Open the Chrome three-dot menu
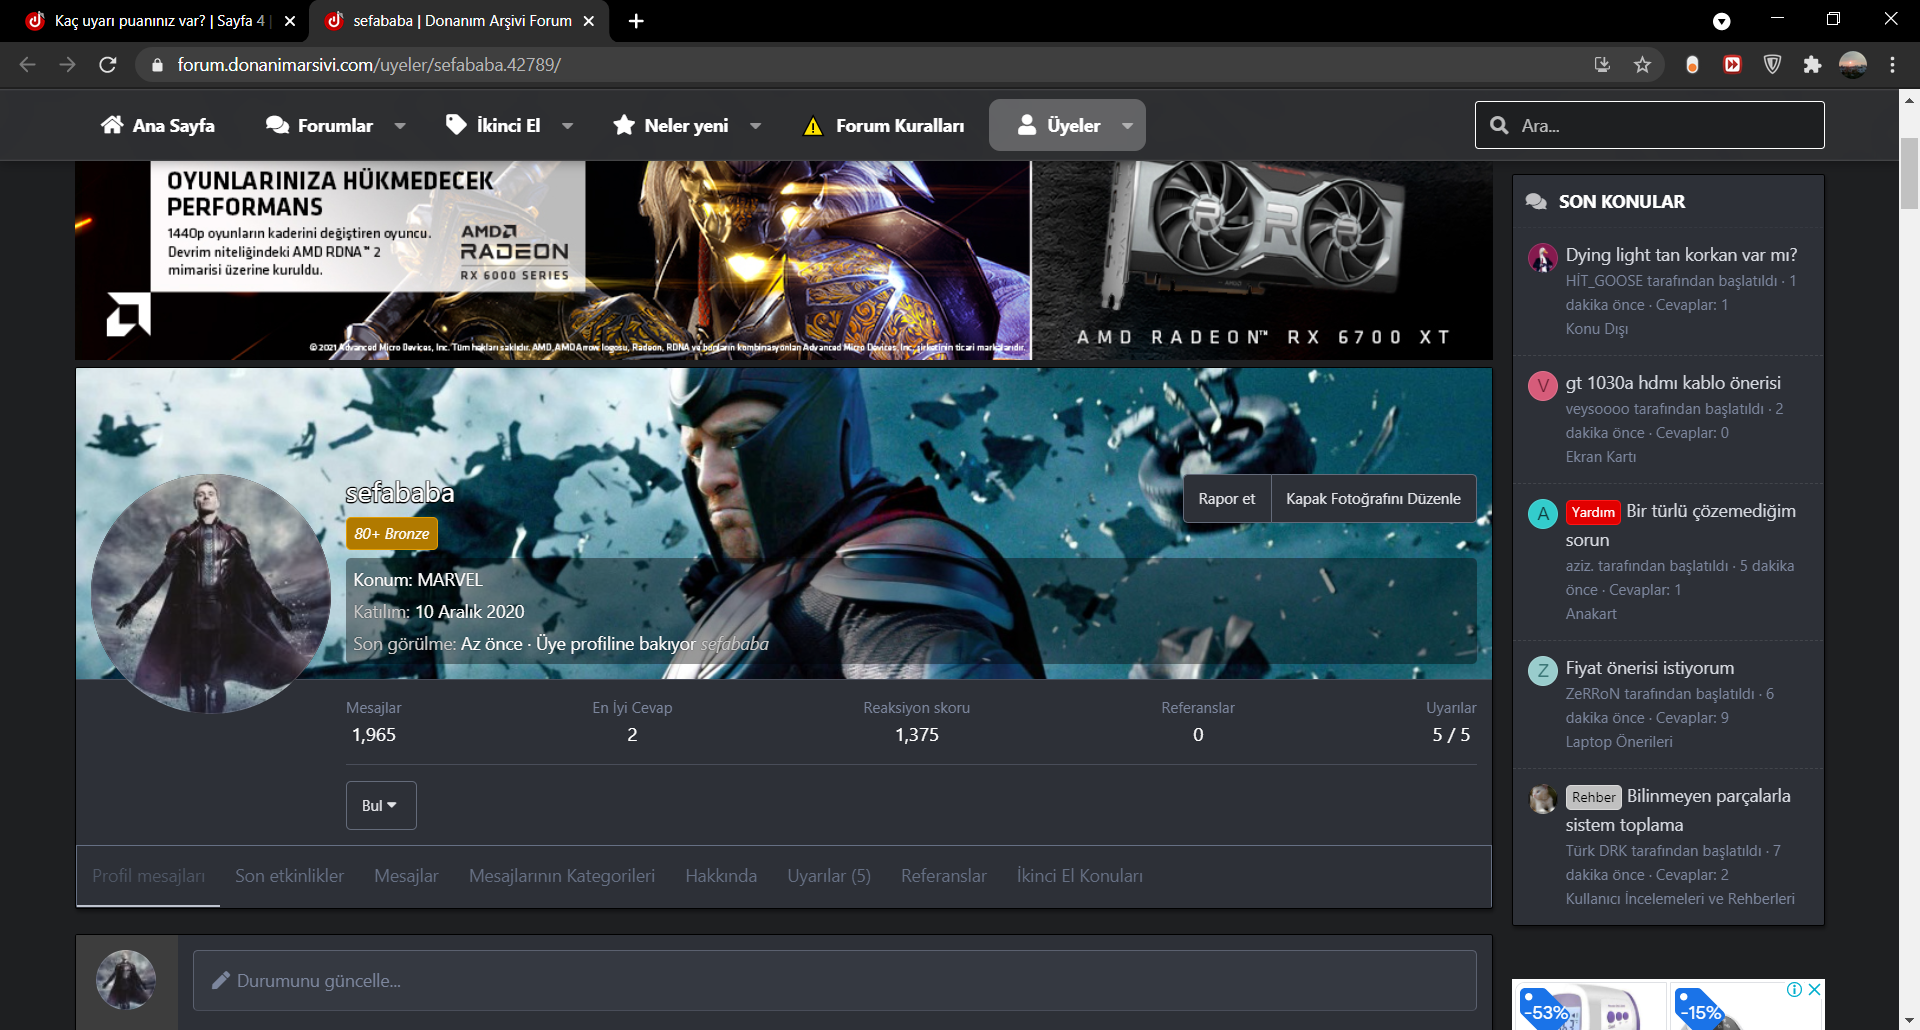1920x1030 pixels. coord(1892,64)
